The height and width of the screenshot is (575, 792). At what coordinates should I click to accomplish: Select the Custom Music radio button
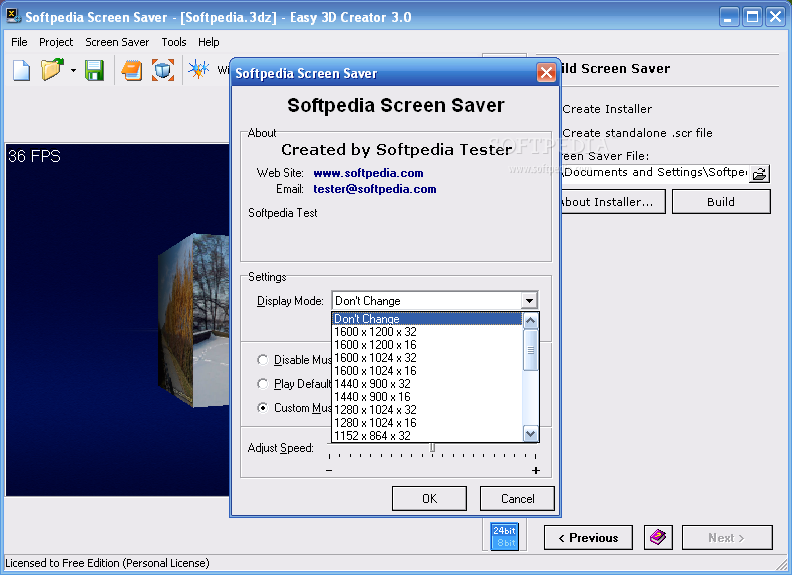(x=262, y=407)
